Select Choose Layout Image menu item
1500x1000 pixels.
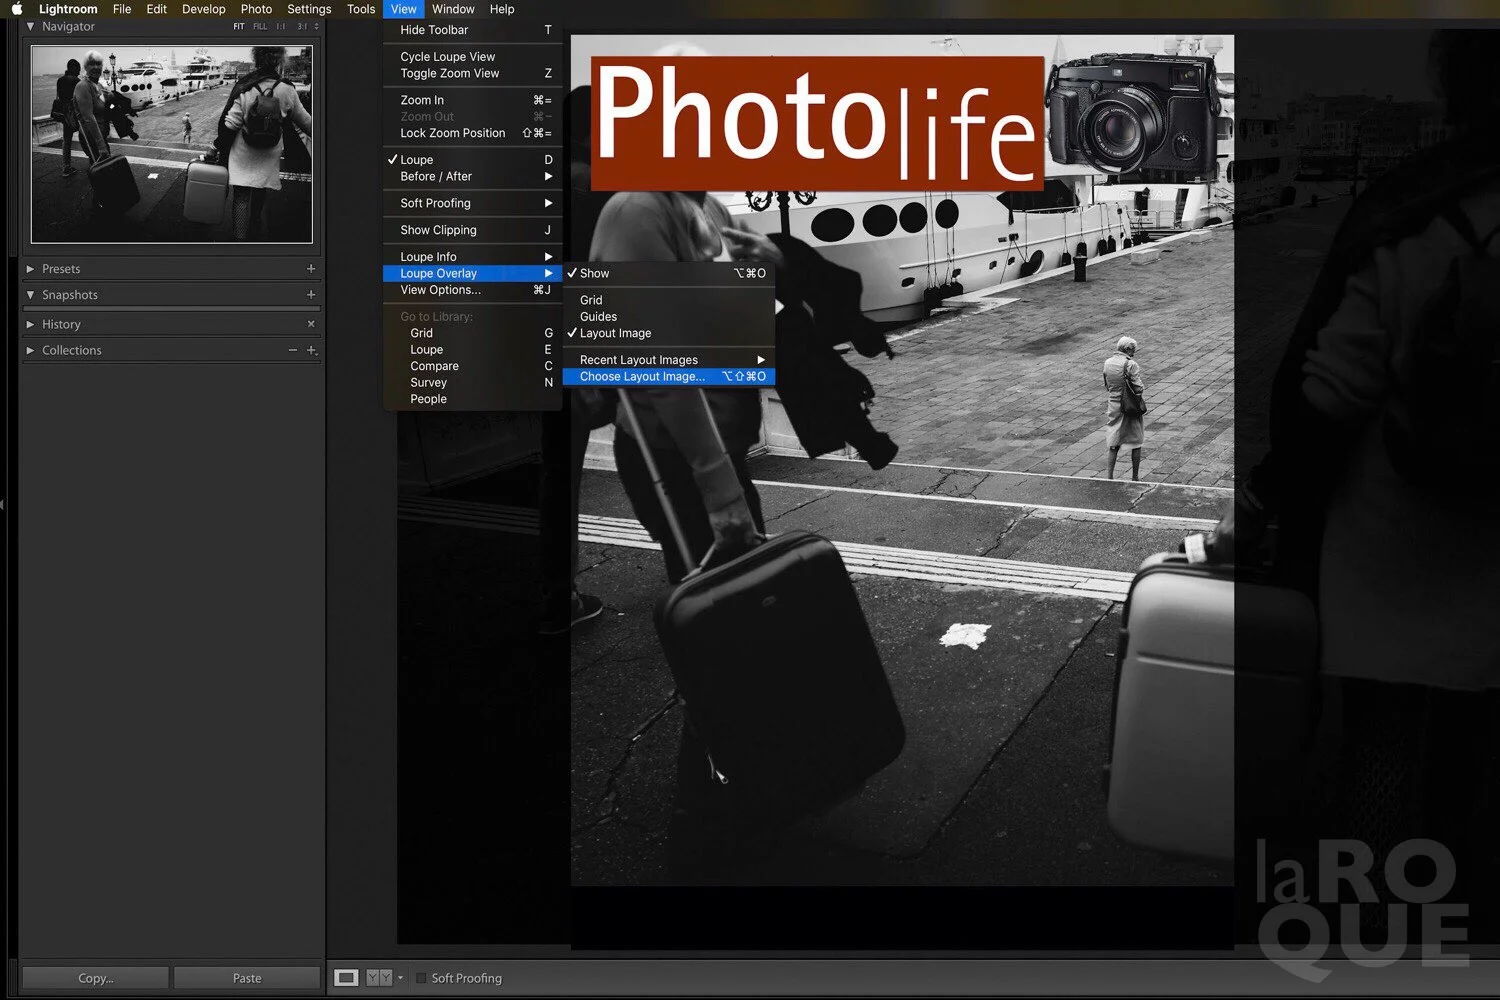pyautogui.click(x=669, y=377)
